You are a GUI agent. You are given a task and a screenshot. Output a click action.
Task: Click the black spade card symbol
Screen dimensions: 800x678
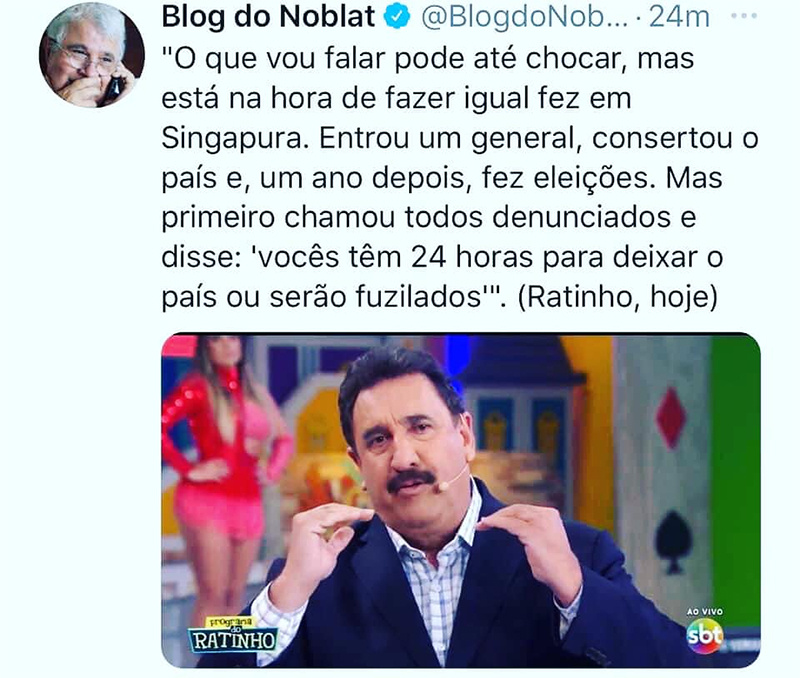point(673,541)
